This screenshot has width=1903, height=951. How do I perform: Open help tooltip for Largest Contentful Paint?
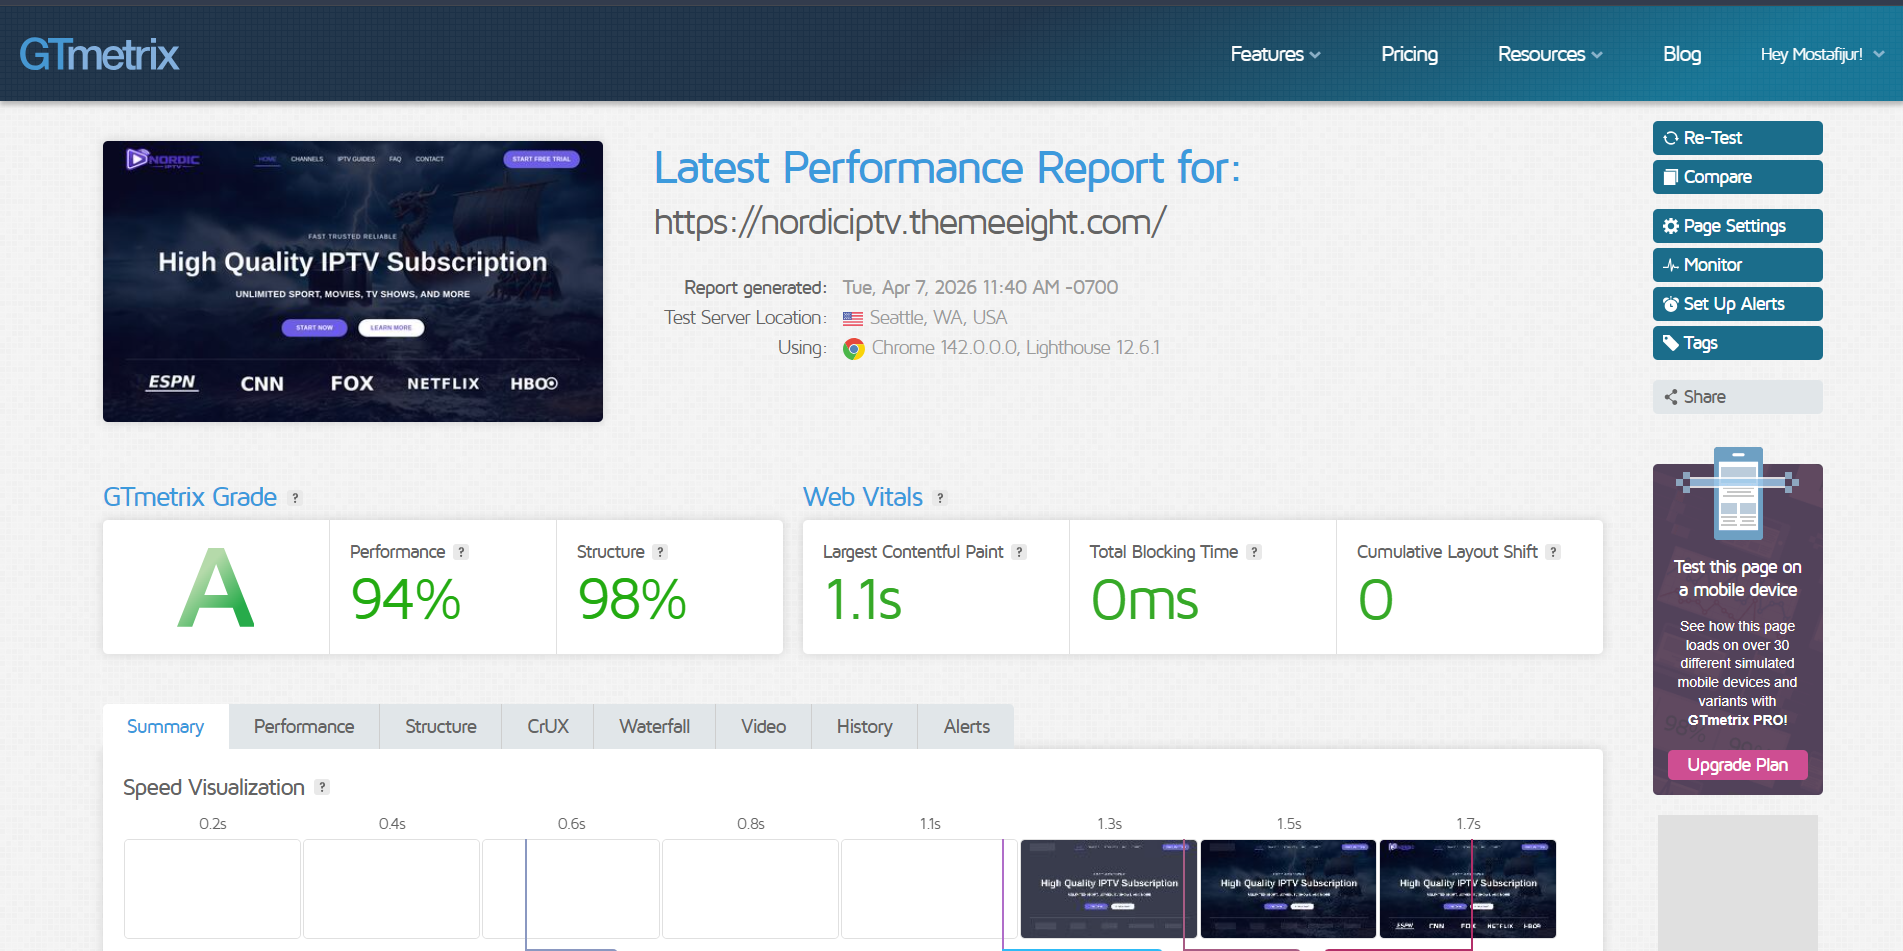[x=1019, y=552]
